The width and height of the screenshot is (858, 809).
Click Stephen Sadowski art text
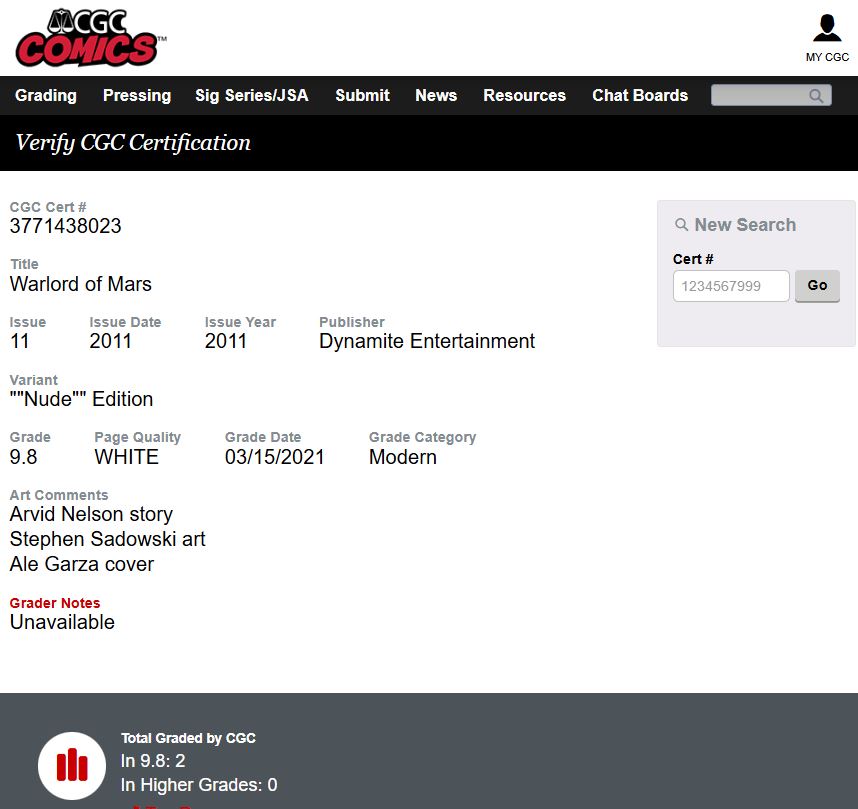point(108,539)
